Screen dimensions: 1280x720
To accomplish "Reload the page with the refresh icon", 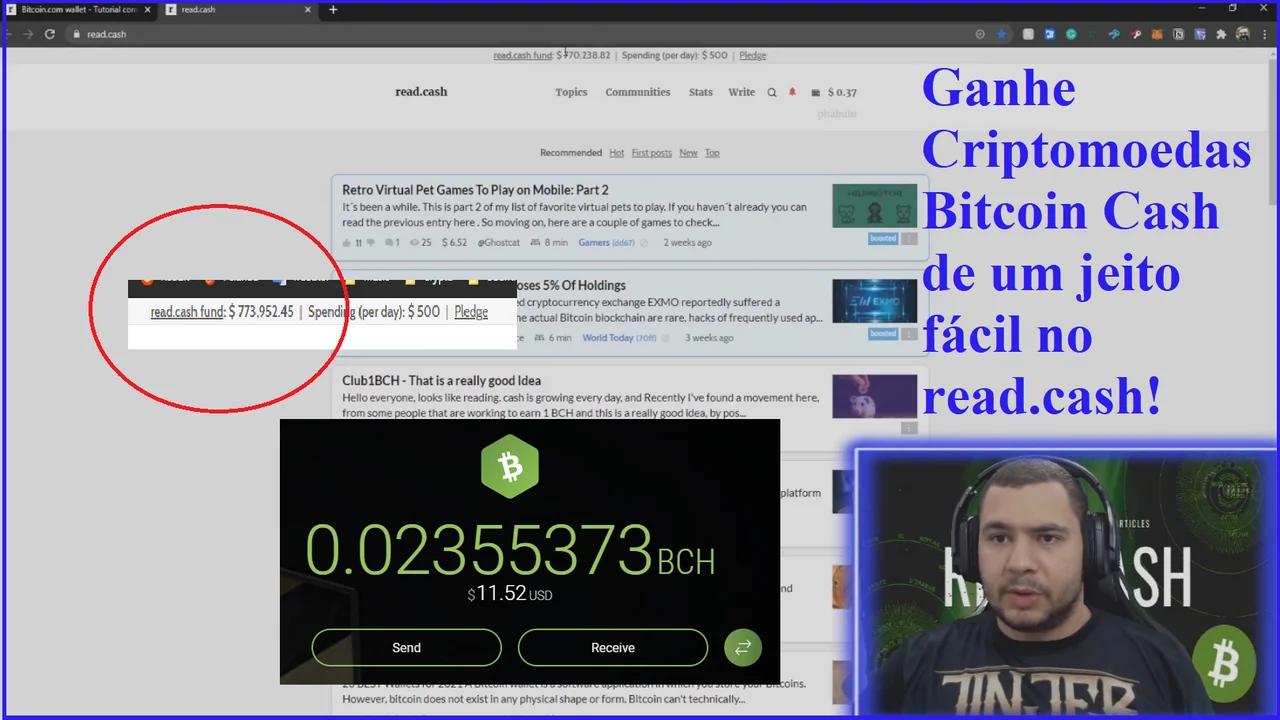I will [x=49, y=33].
